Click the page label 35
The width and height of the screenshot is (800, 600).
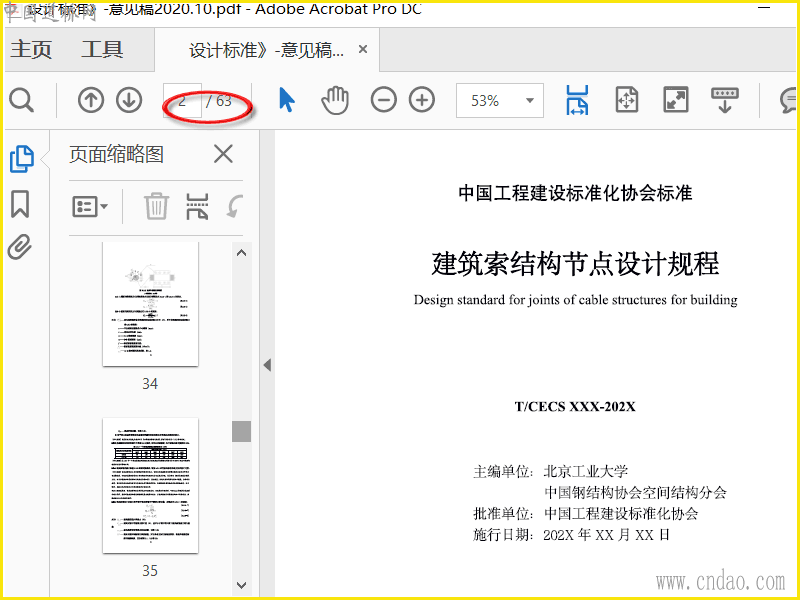point(150,570)
